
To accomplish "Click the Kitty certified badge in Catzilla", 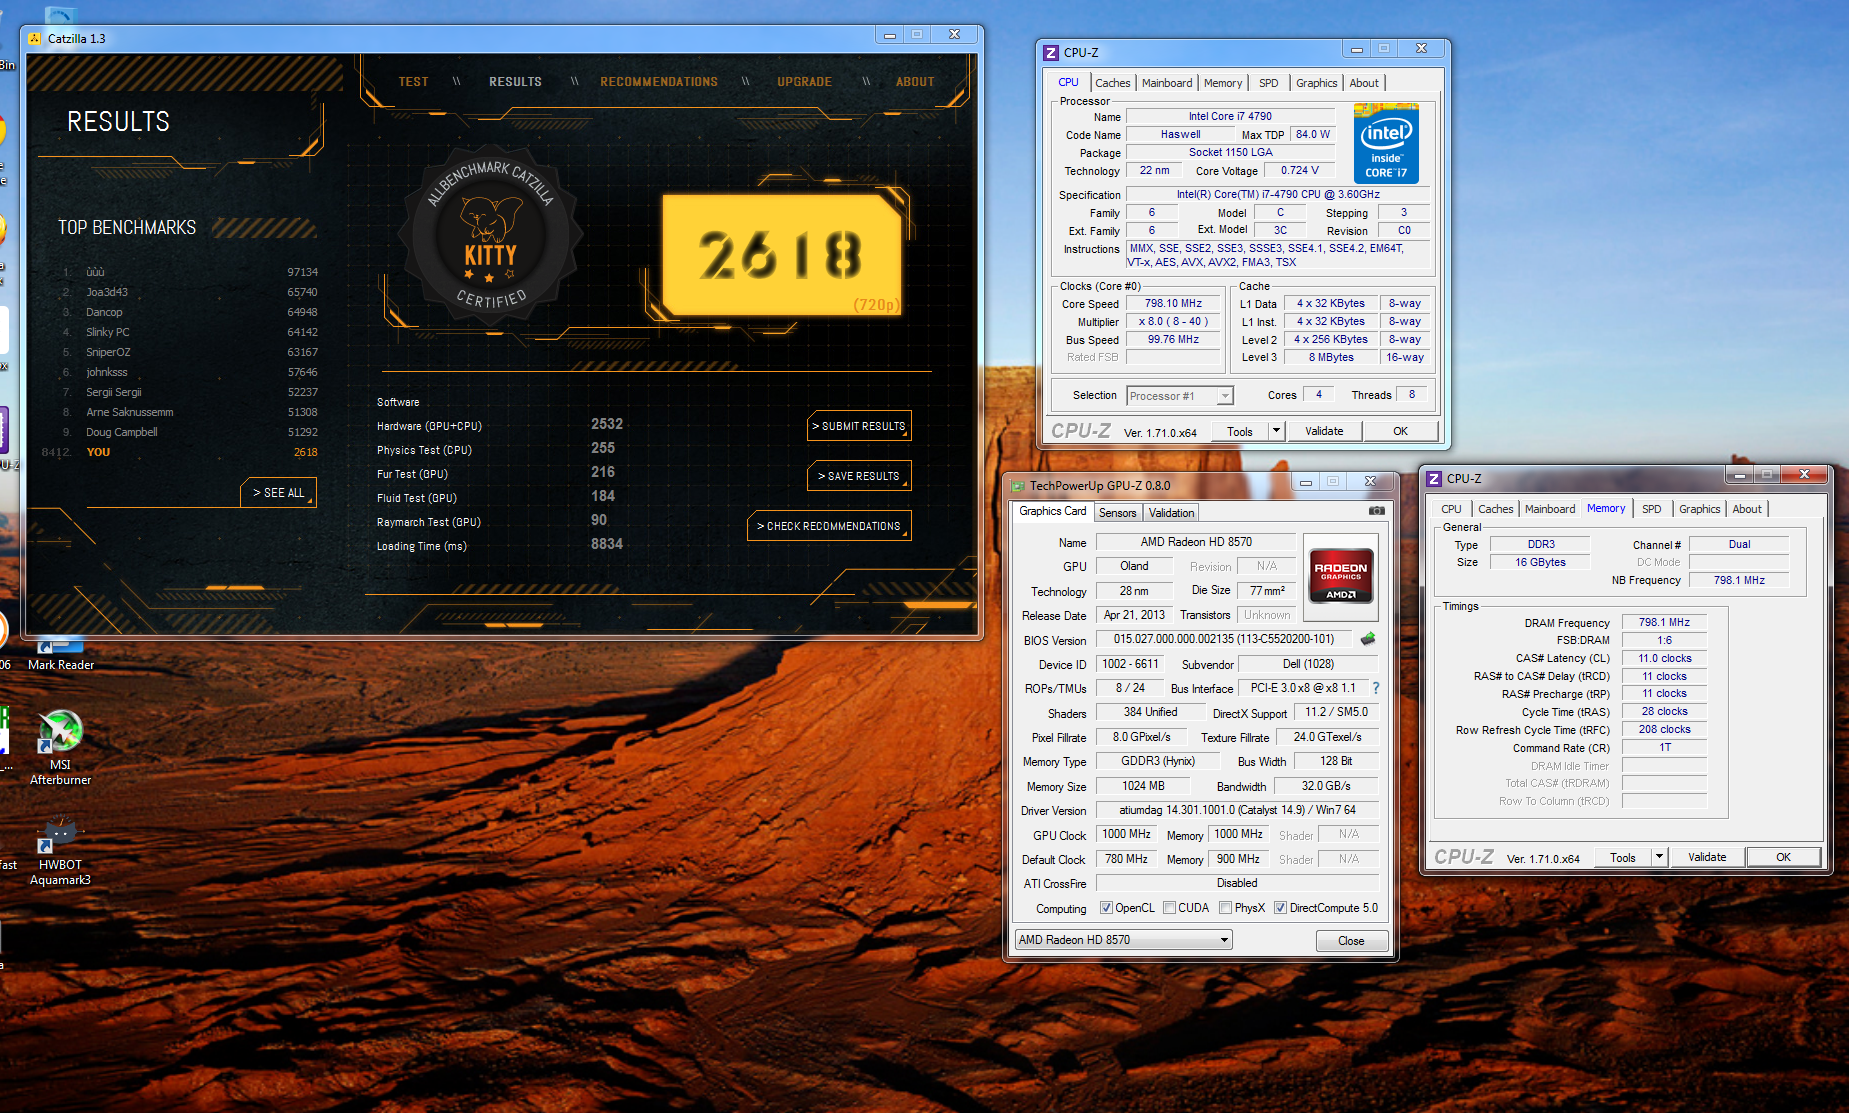I will (x=490, y=236).
